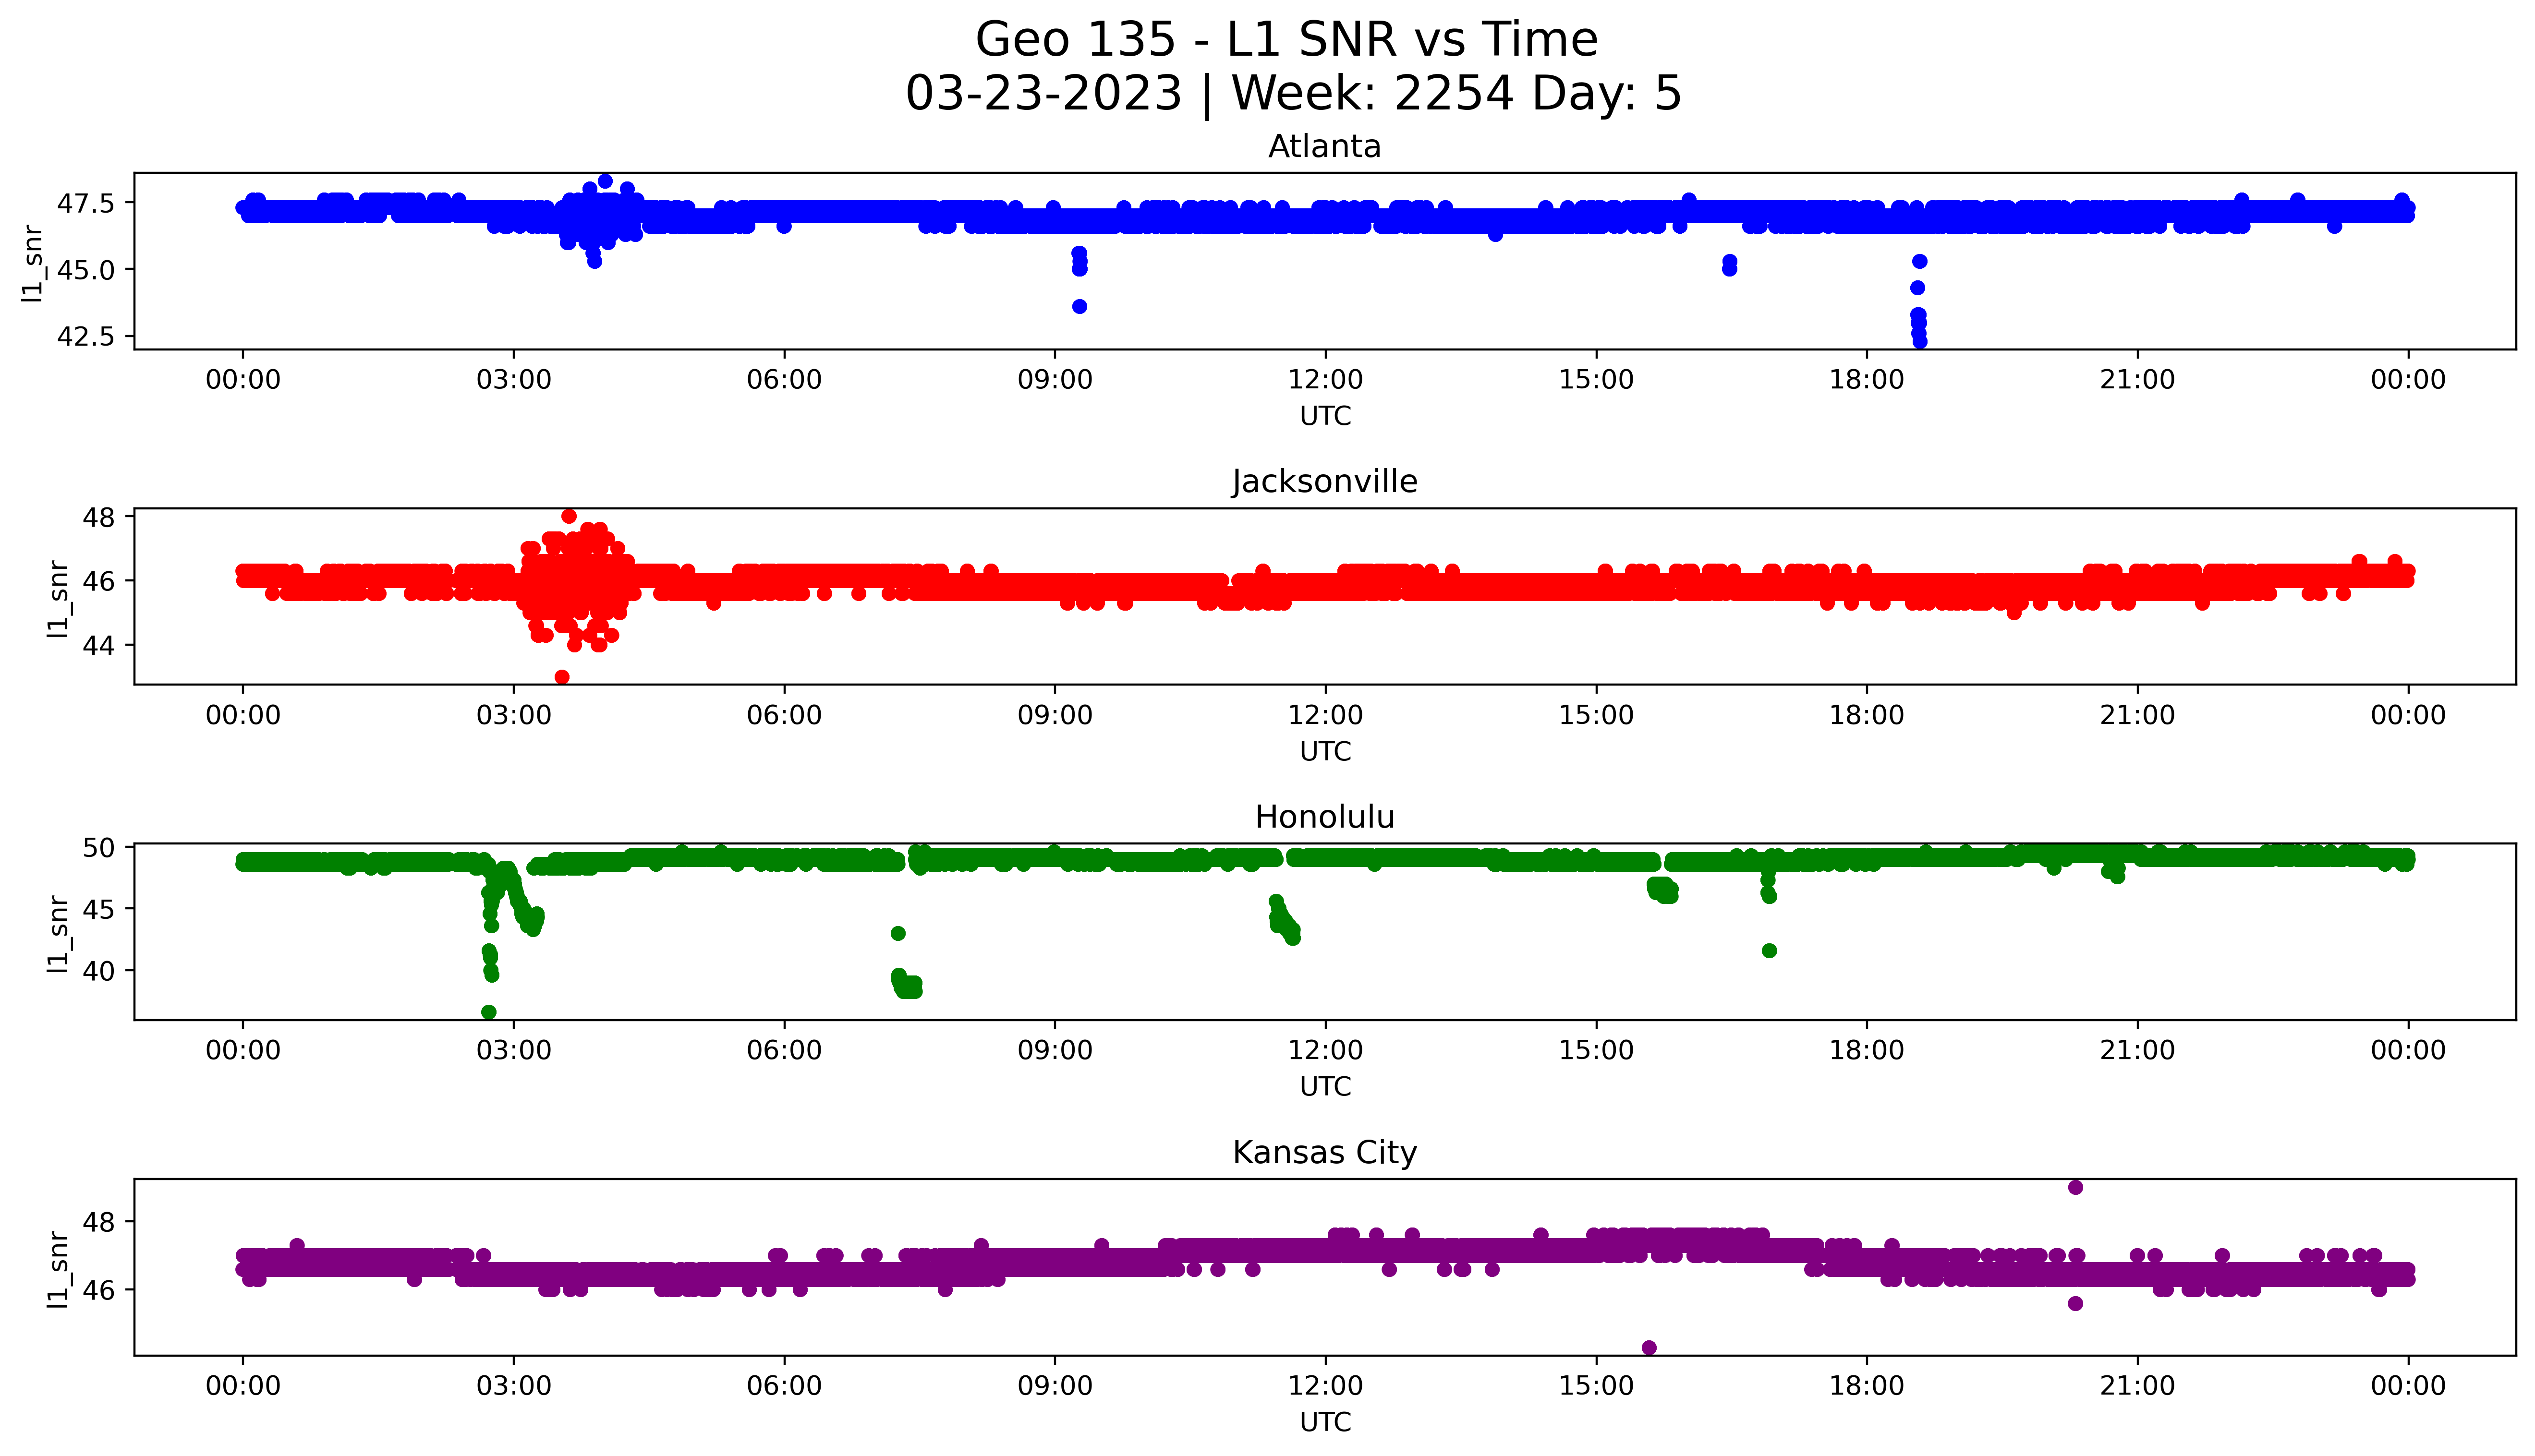Click the 'UTC' label under the Atlanta plot
The height and width of the screenshot is (1456, 2535).
tap(1325, 416)
